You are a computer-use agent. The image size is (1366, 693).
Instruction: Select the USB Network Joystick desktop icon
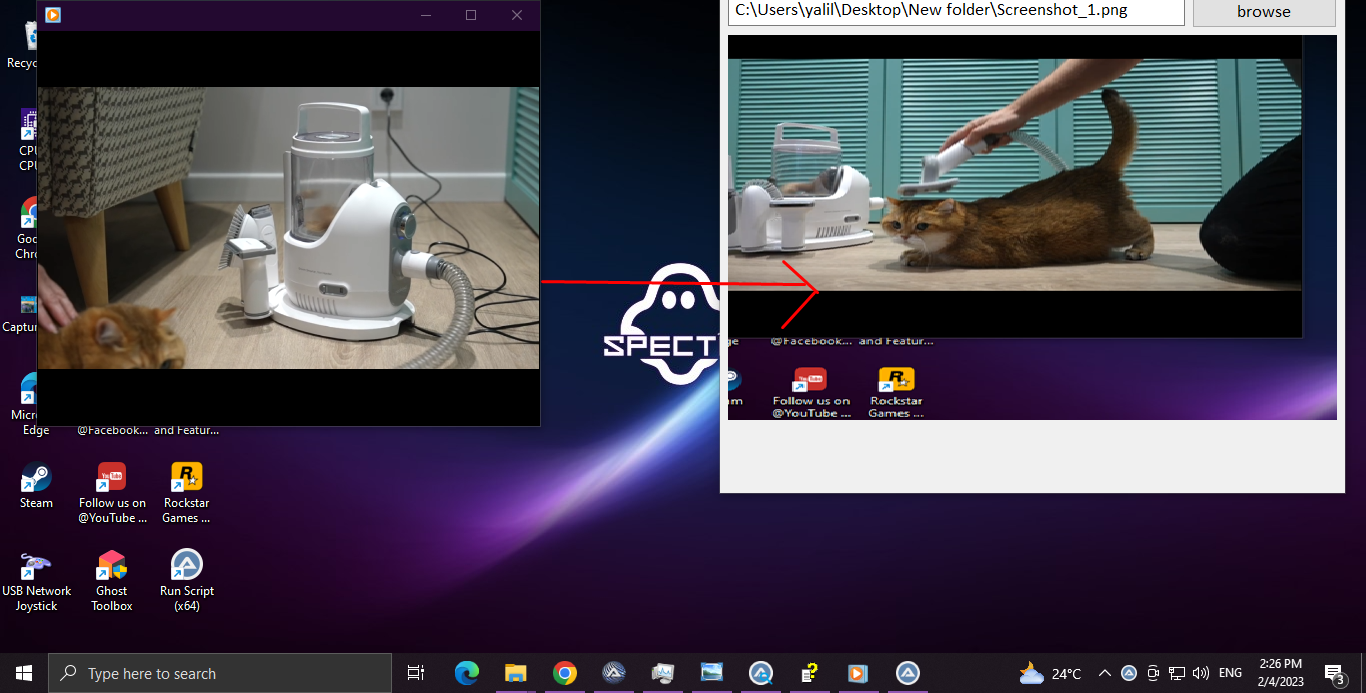[36, 582]
